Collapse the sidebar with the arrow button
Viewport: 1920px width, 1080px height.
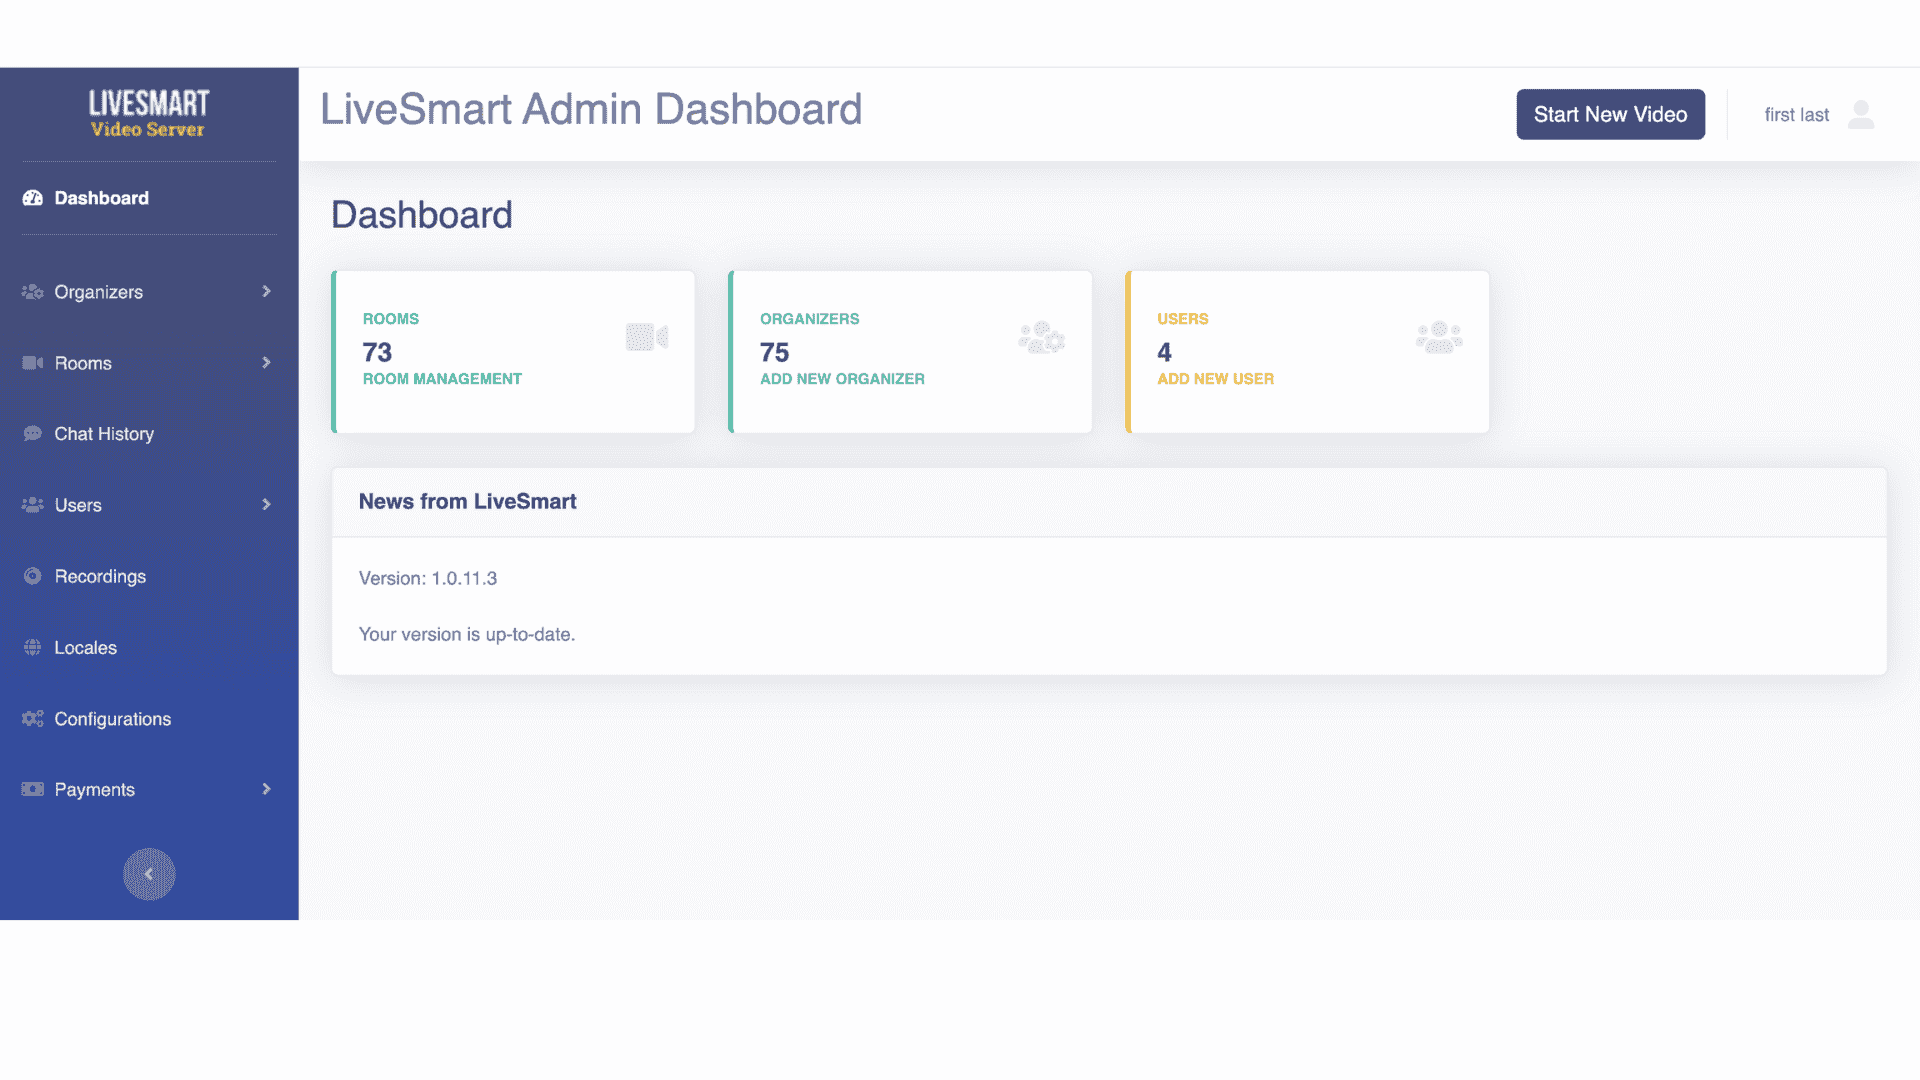tap(149, 874)
